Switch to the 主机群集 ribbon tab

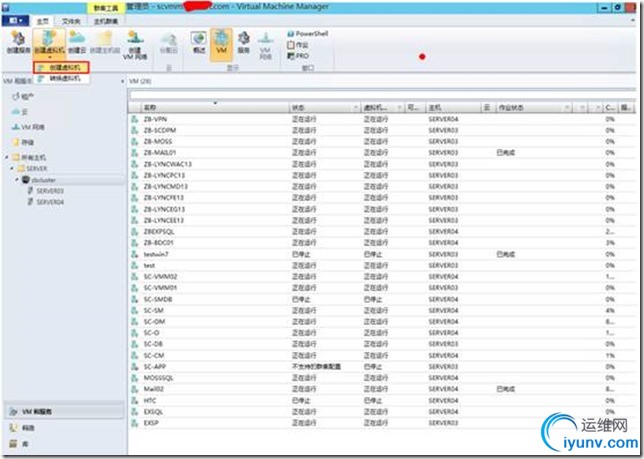[106, 21]
